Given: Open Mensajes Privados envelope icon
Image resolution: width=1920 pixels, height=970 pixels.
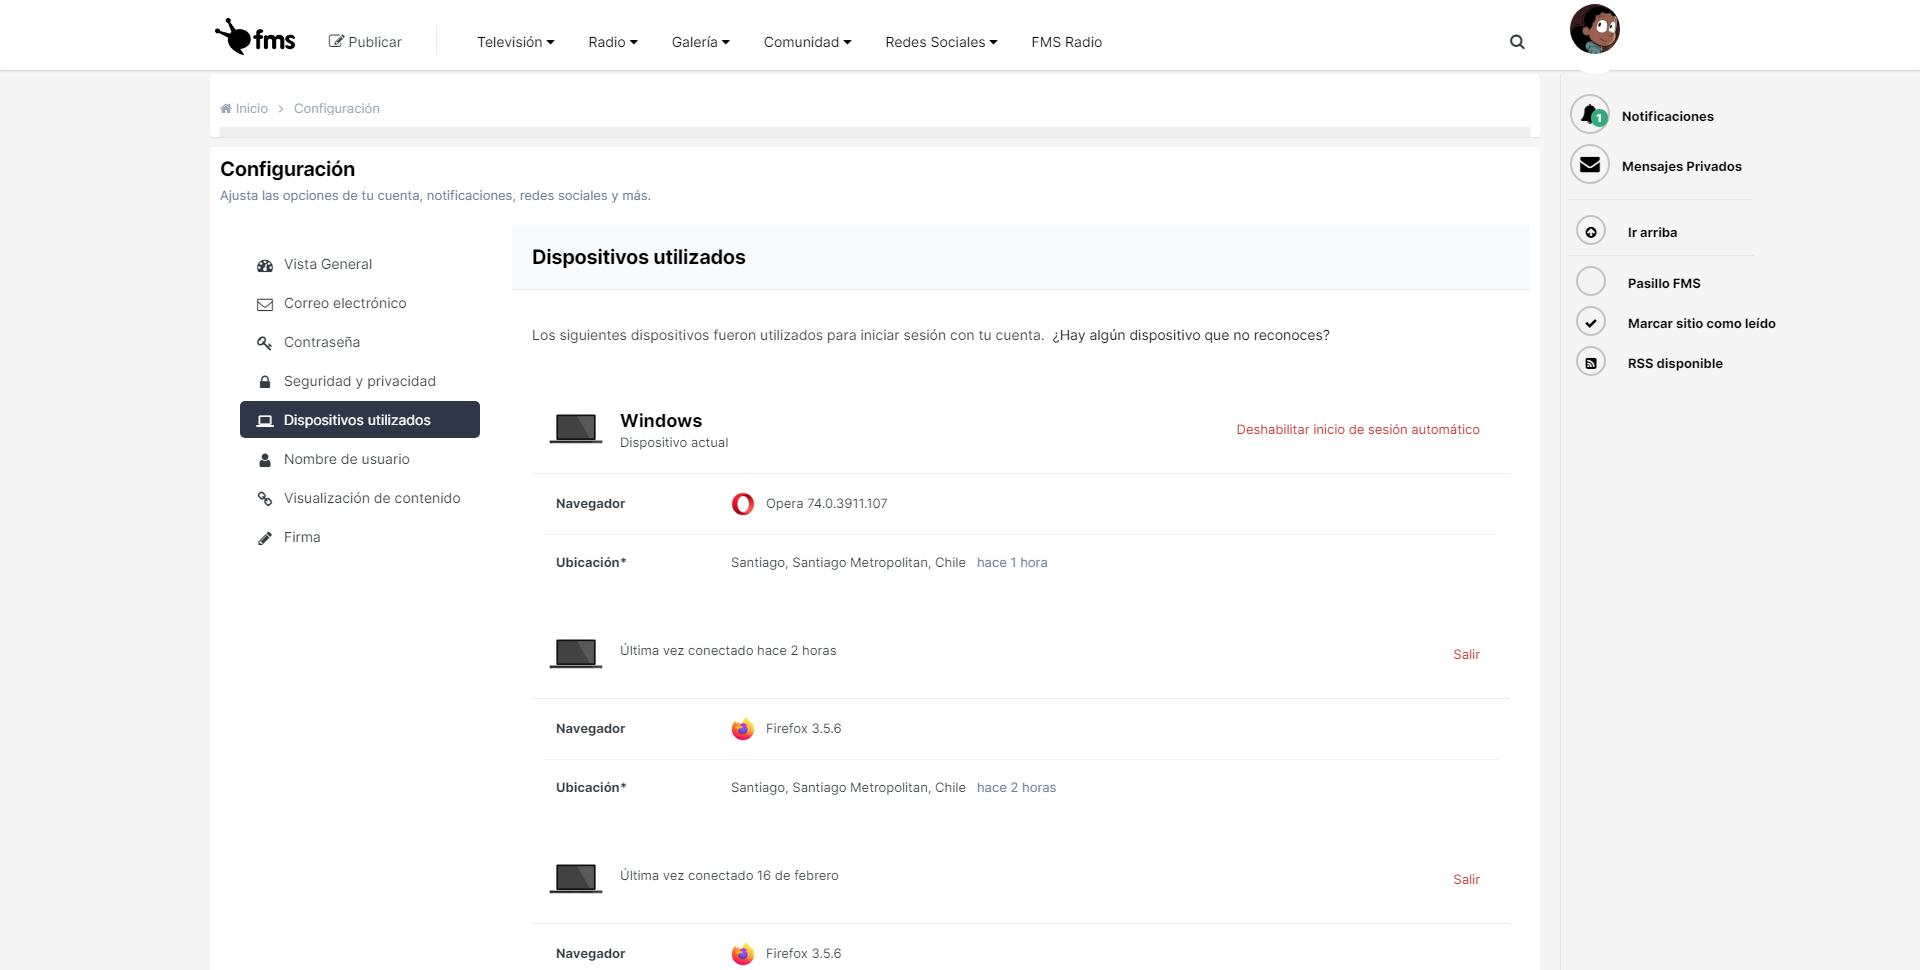Looking at the screenshot, I should [1590, 165].
